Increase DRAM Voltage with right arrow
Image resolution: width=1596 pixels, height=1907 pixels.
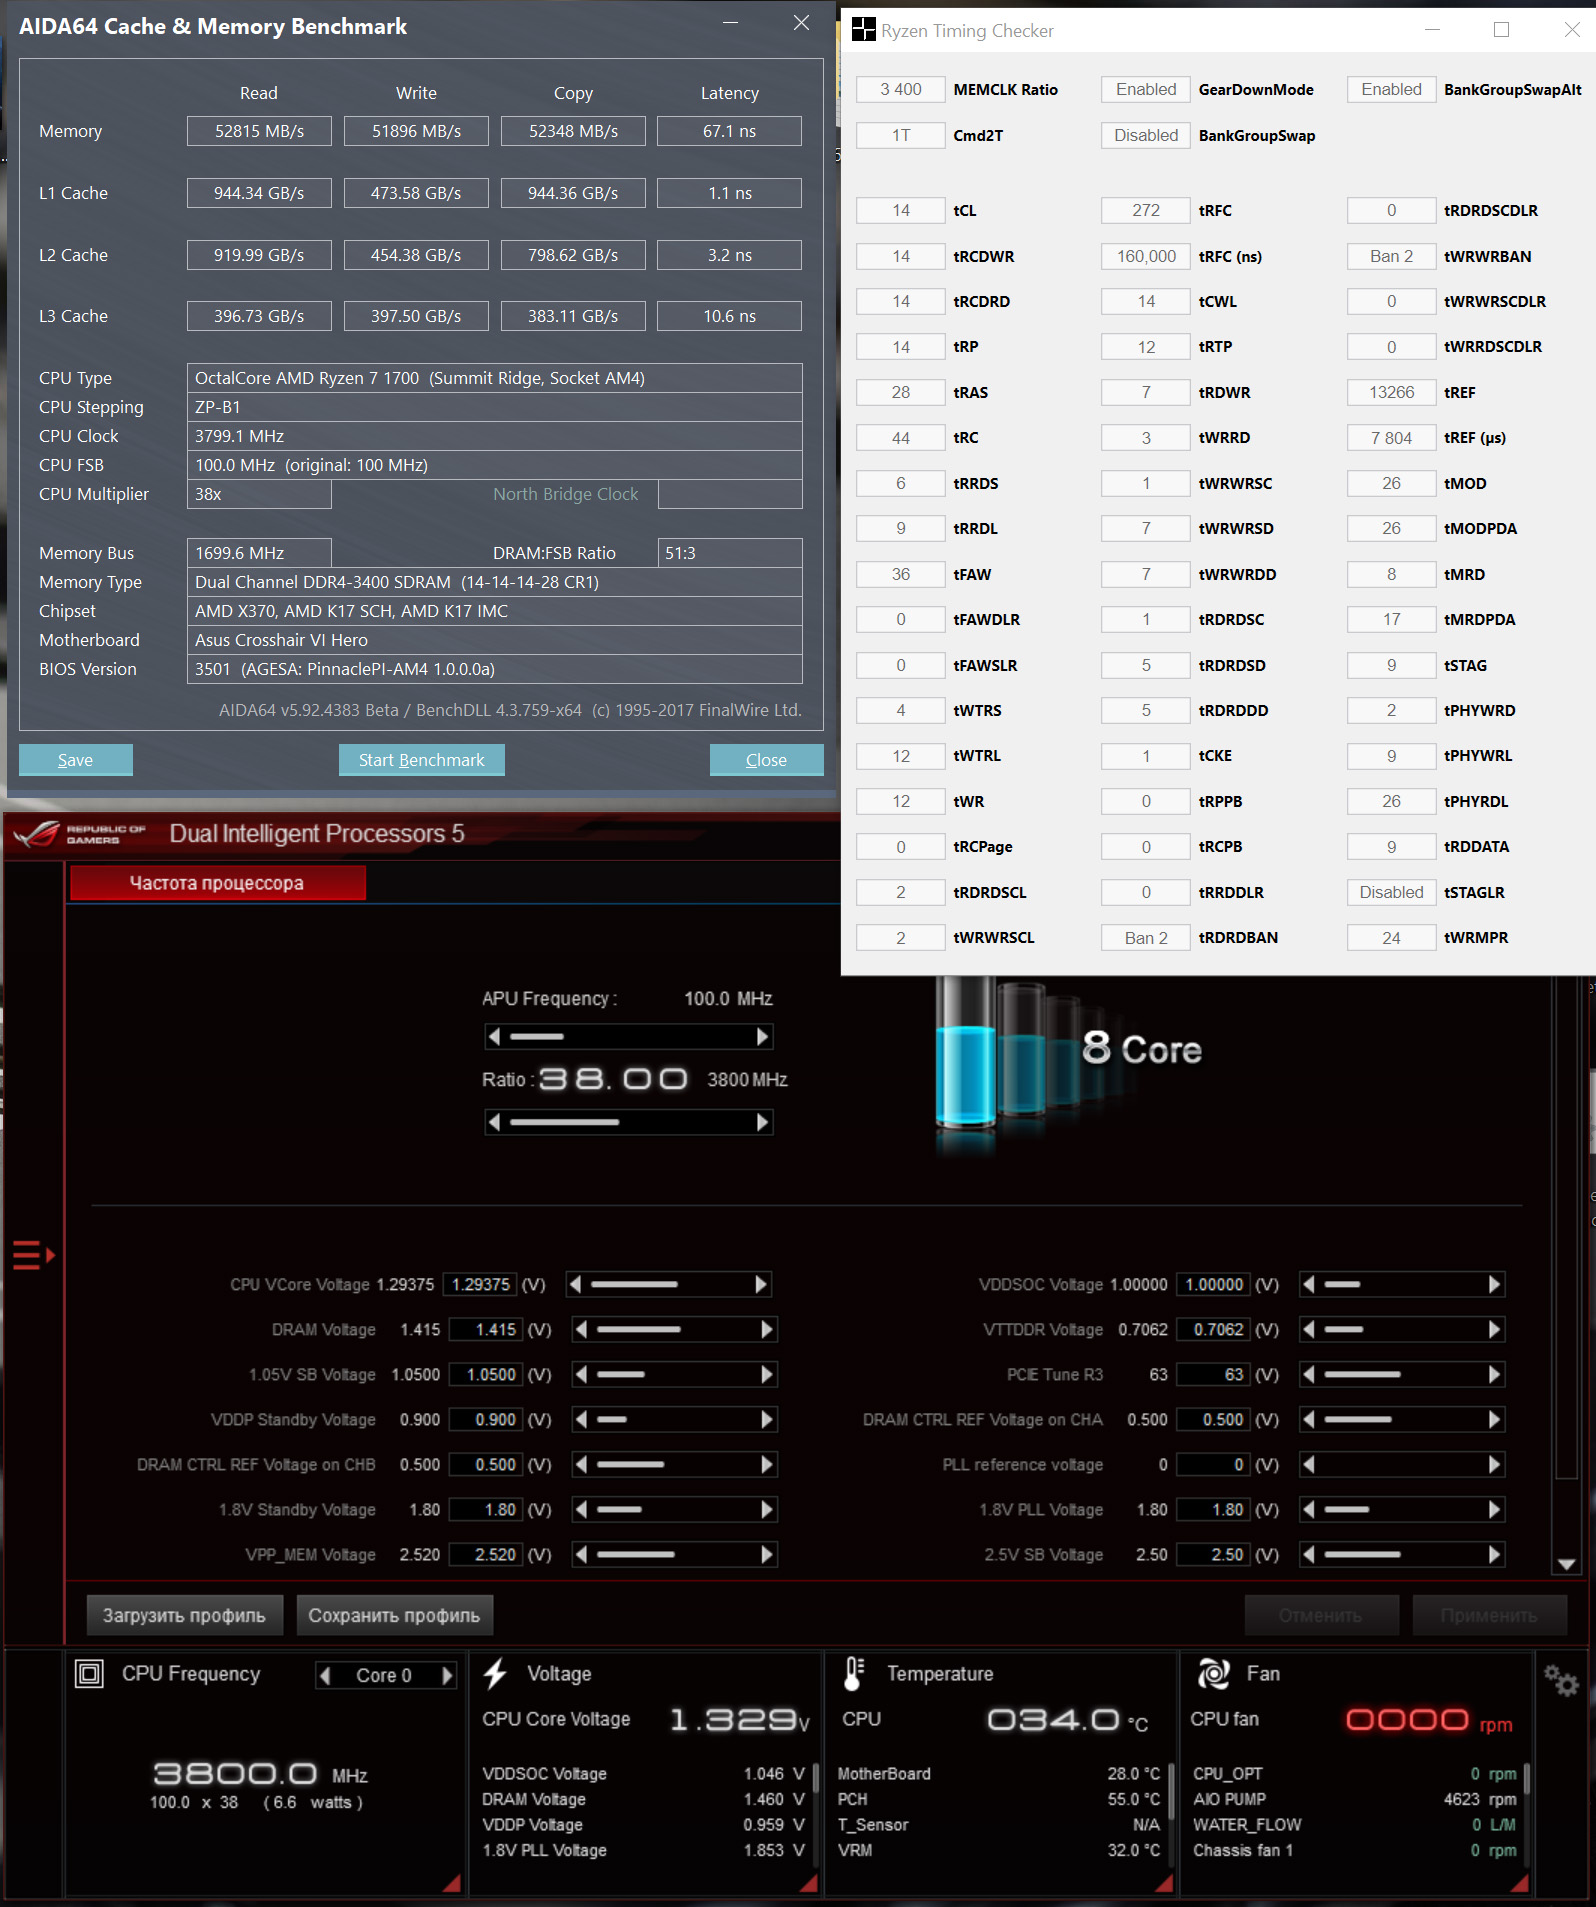pyautogui.click(x=767, y=1329)
